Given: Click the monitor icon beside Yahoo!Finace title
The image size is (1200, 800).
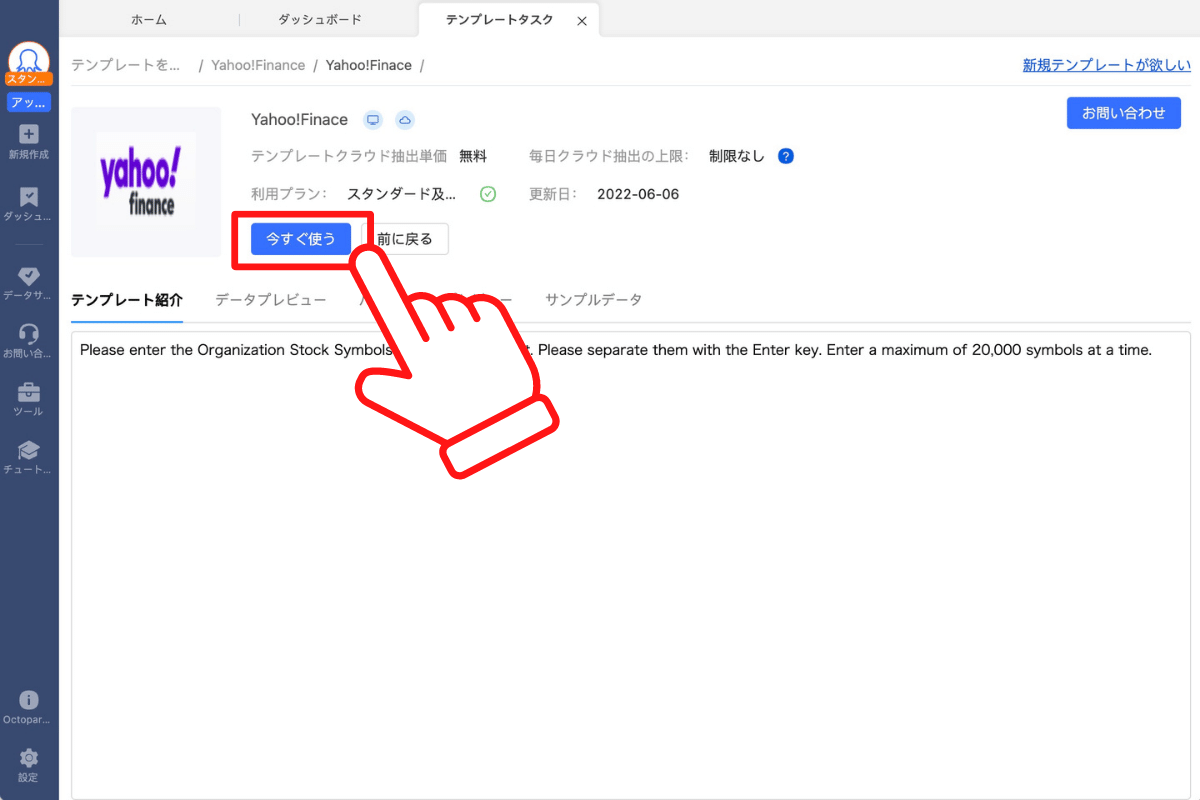Looking at the screenshot, I should click(372, 119).
